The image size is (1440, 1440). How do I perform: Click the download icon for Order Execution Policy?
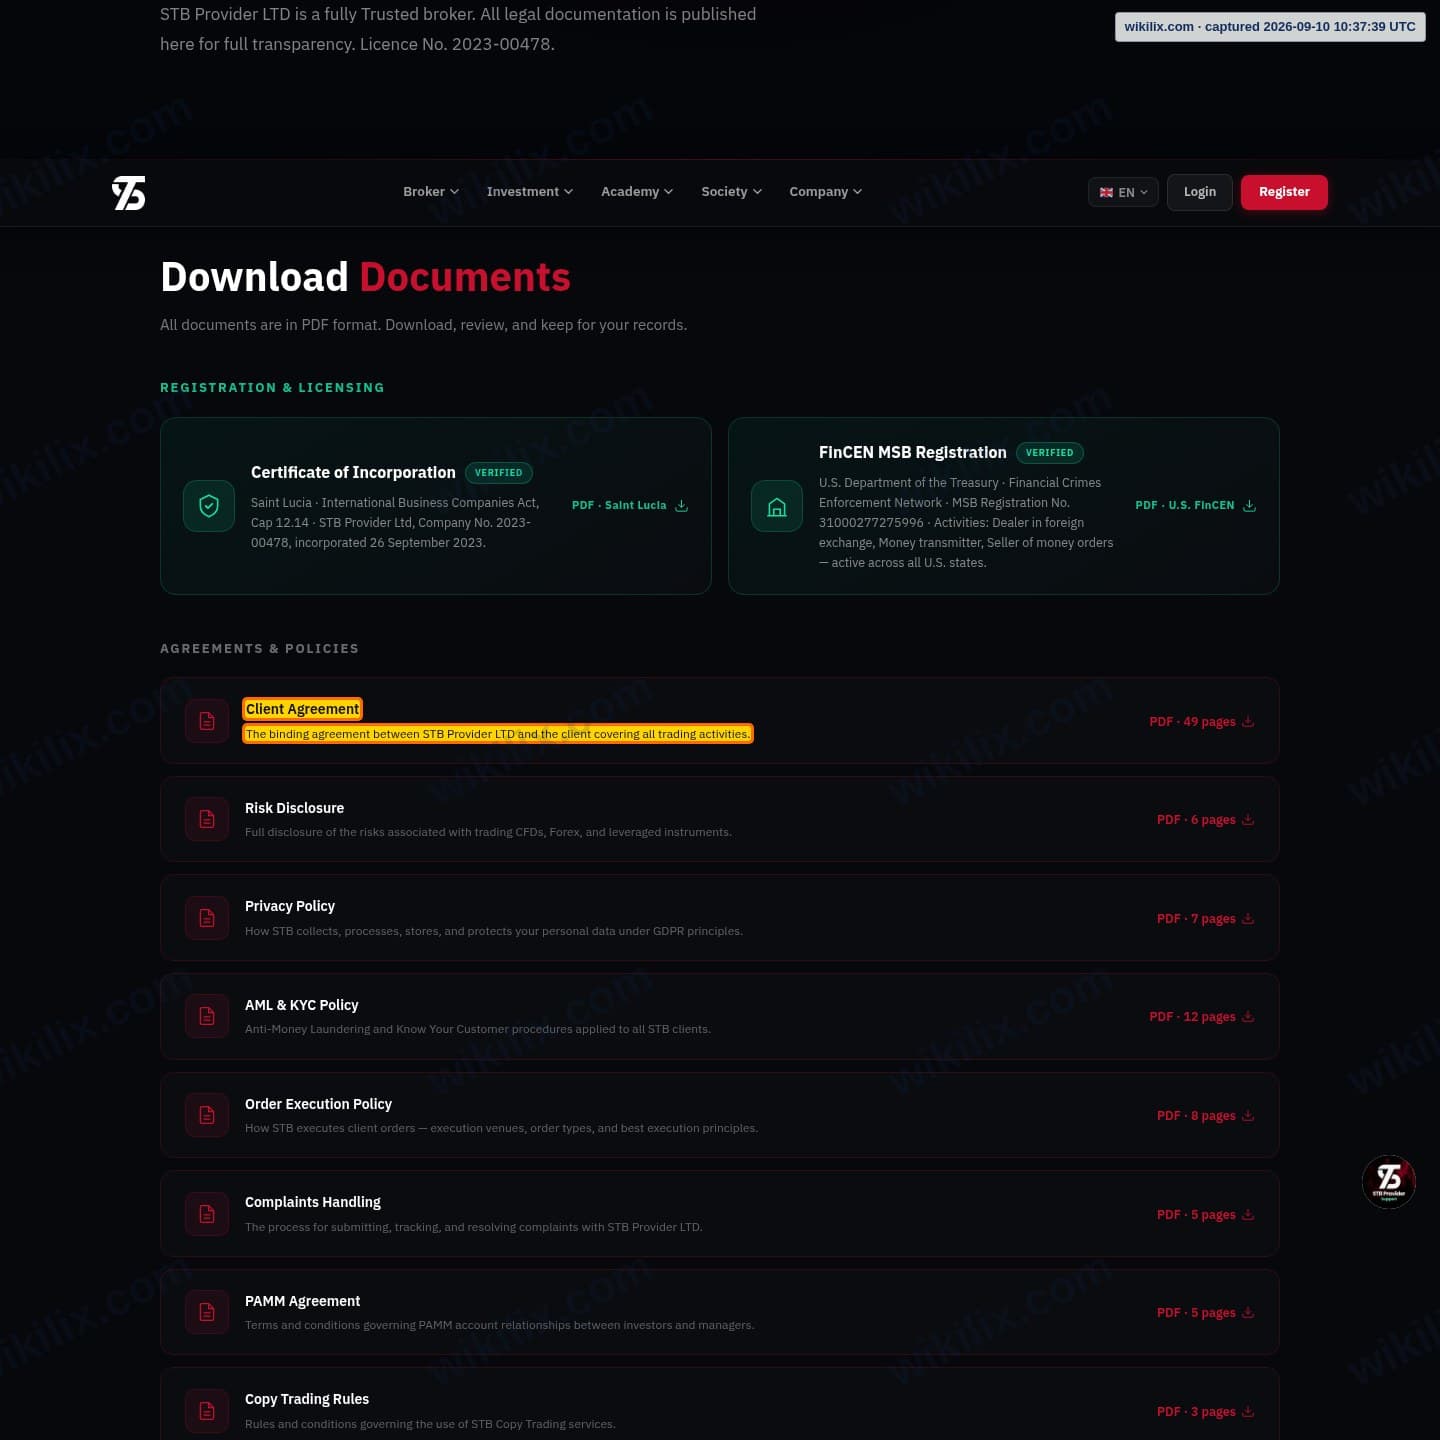(x=1248, y=1115)
